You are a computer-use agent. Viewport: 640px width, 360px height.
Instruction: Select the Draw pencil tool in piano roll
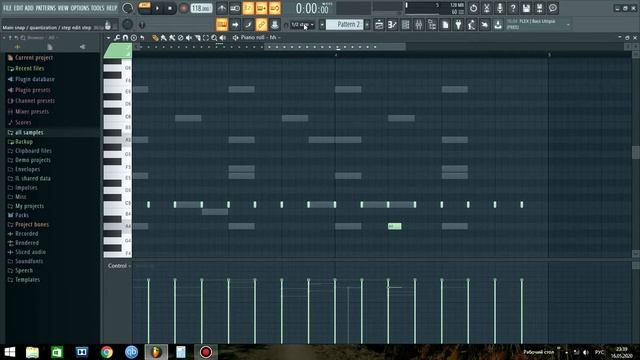pos(155,38)
